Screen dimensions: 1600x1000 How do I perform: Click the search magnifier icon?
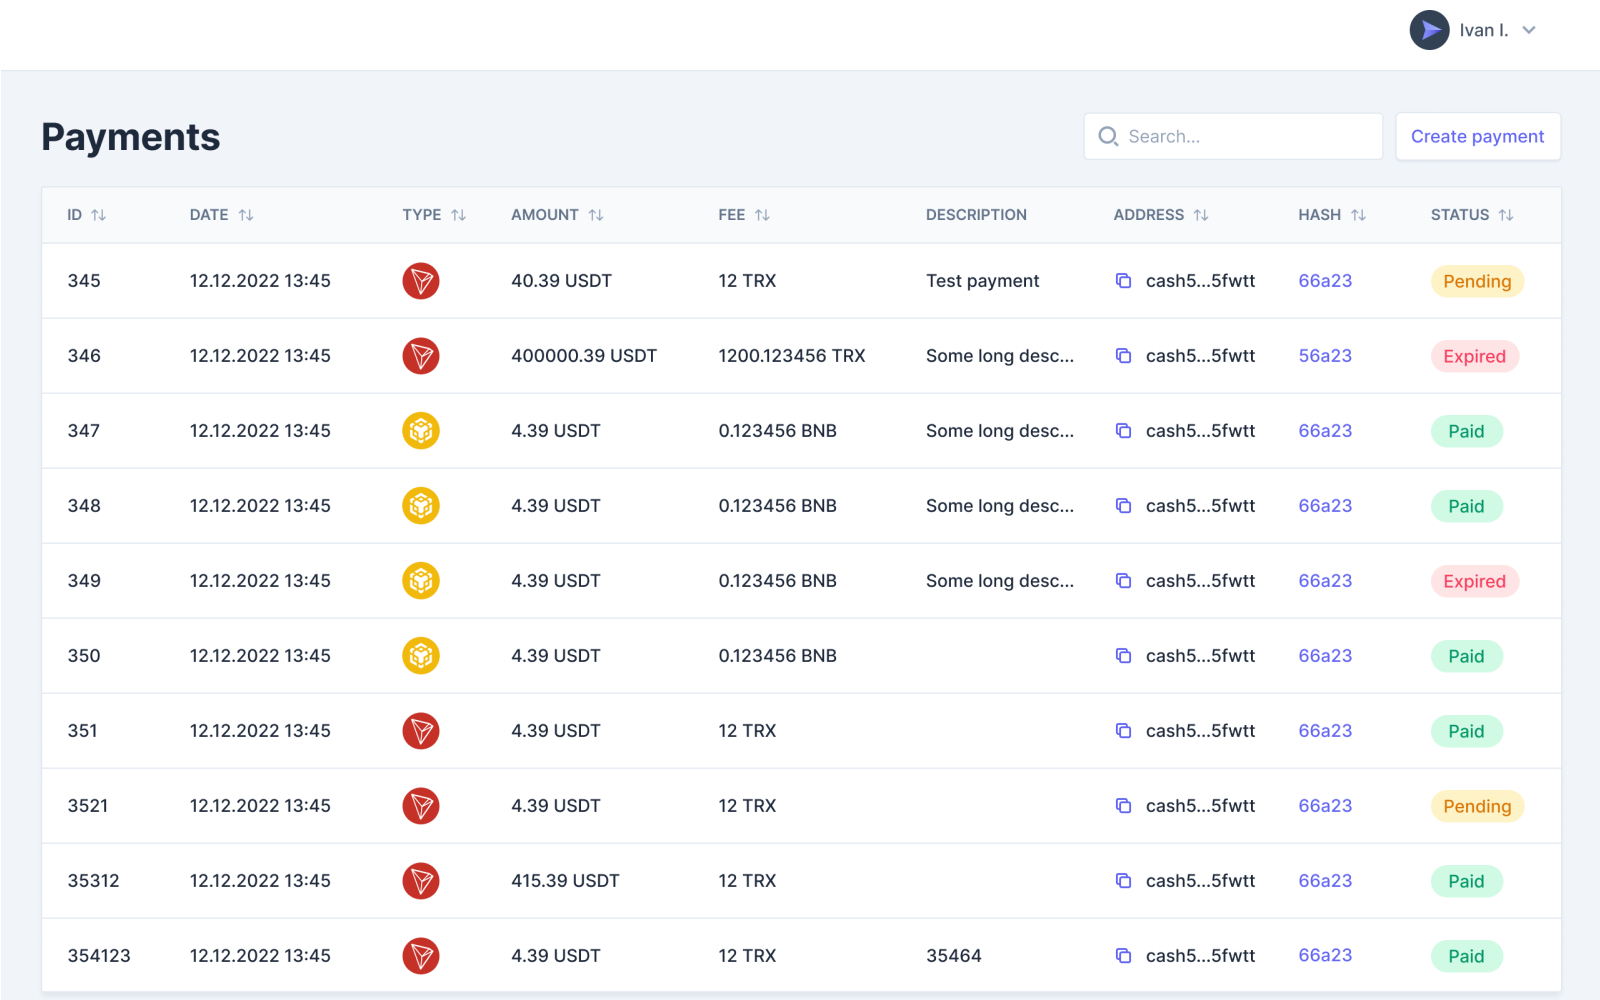(x=1108, y=136)
